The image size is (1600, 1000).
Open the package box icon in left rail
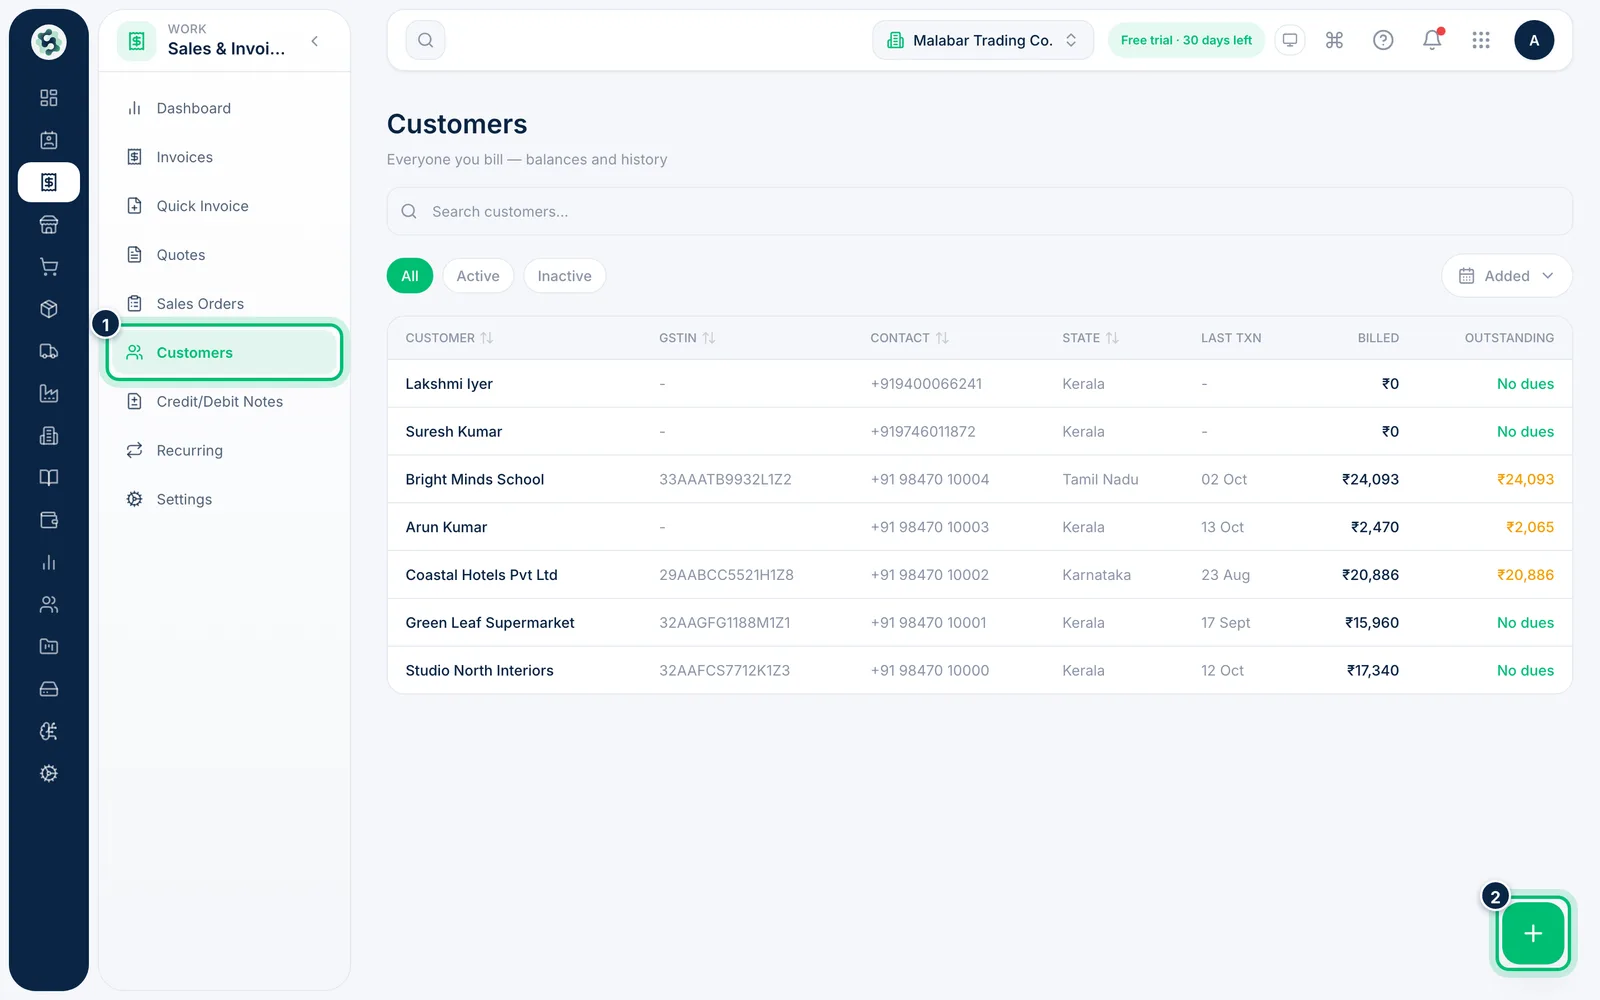click(x=48, y=309)
